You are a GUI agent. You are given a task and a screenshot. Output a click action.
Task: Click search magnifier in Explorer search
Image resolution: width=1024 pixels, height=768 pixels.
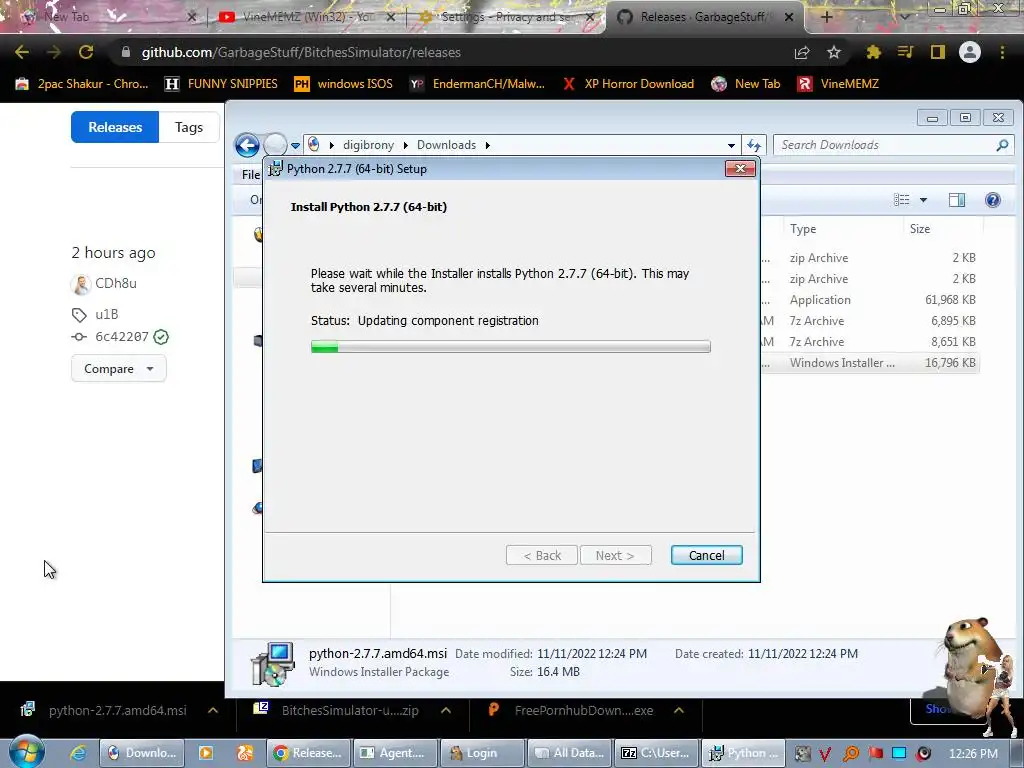coord(1002,145)
